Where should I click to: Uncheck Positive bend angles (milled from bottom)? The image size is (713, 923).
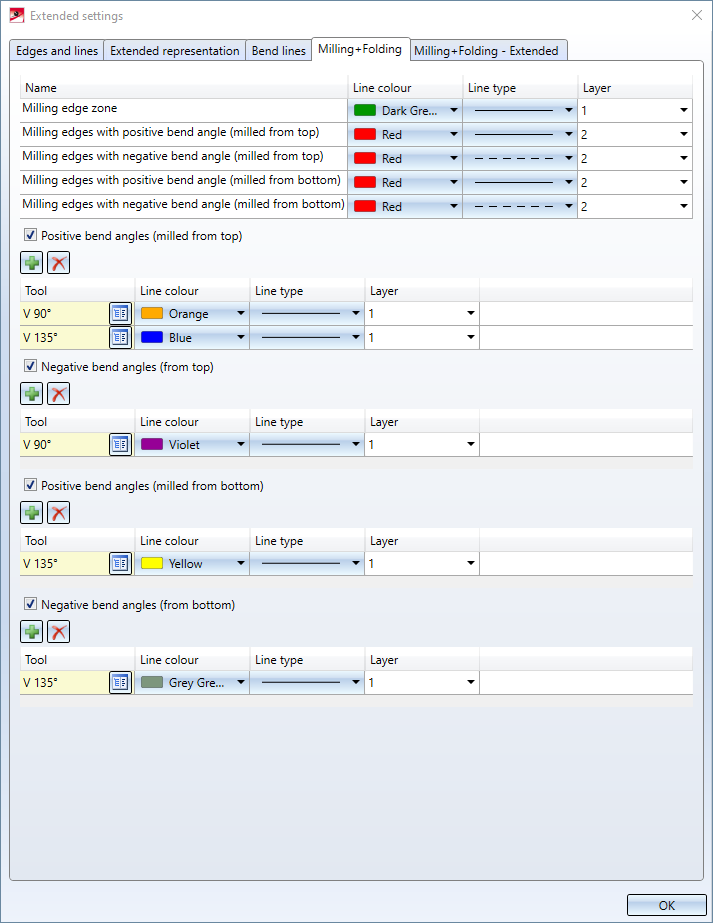30,485
